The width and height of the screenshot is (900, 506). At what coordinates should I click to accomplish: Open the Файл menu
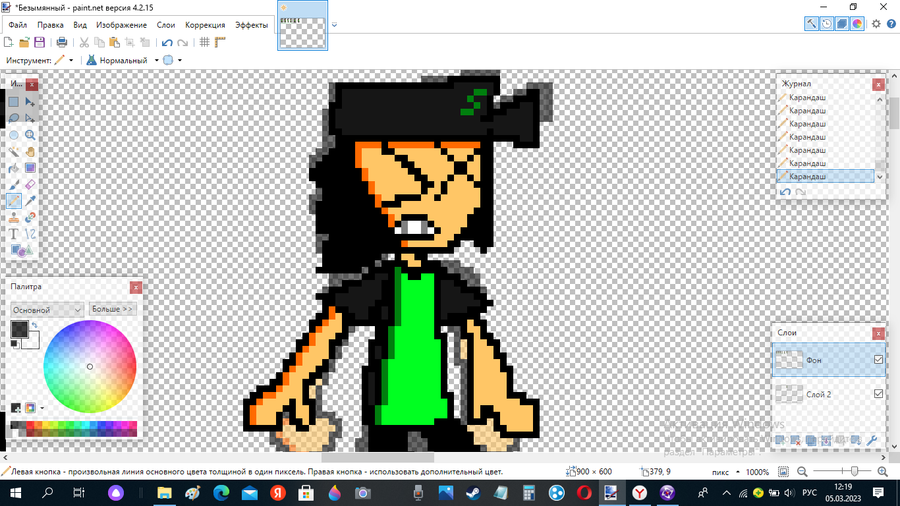(x=18, y=25)
